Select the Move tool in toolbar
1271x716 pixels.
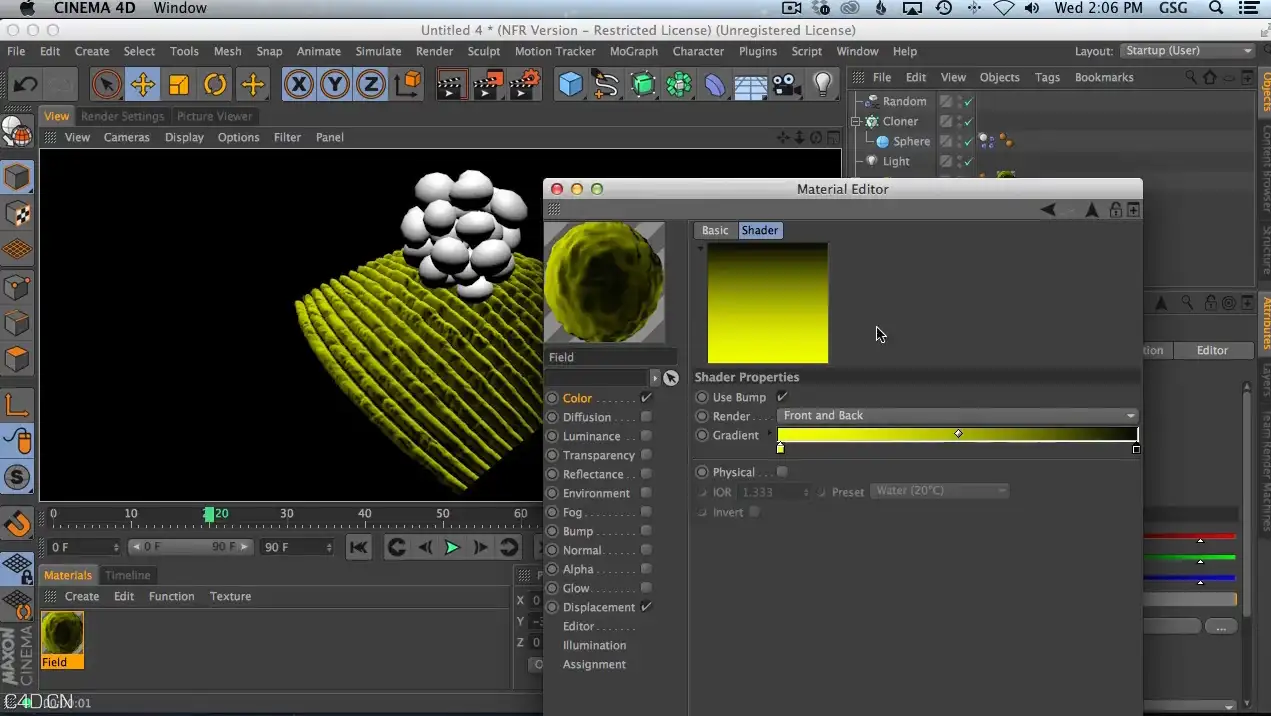coord(143,85)
